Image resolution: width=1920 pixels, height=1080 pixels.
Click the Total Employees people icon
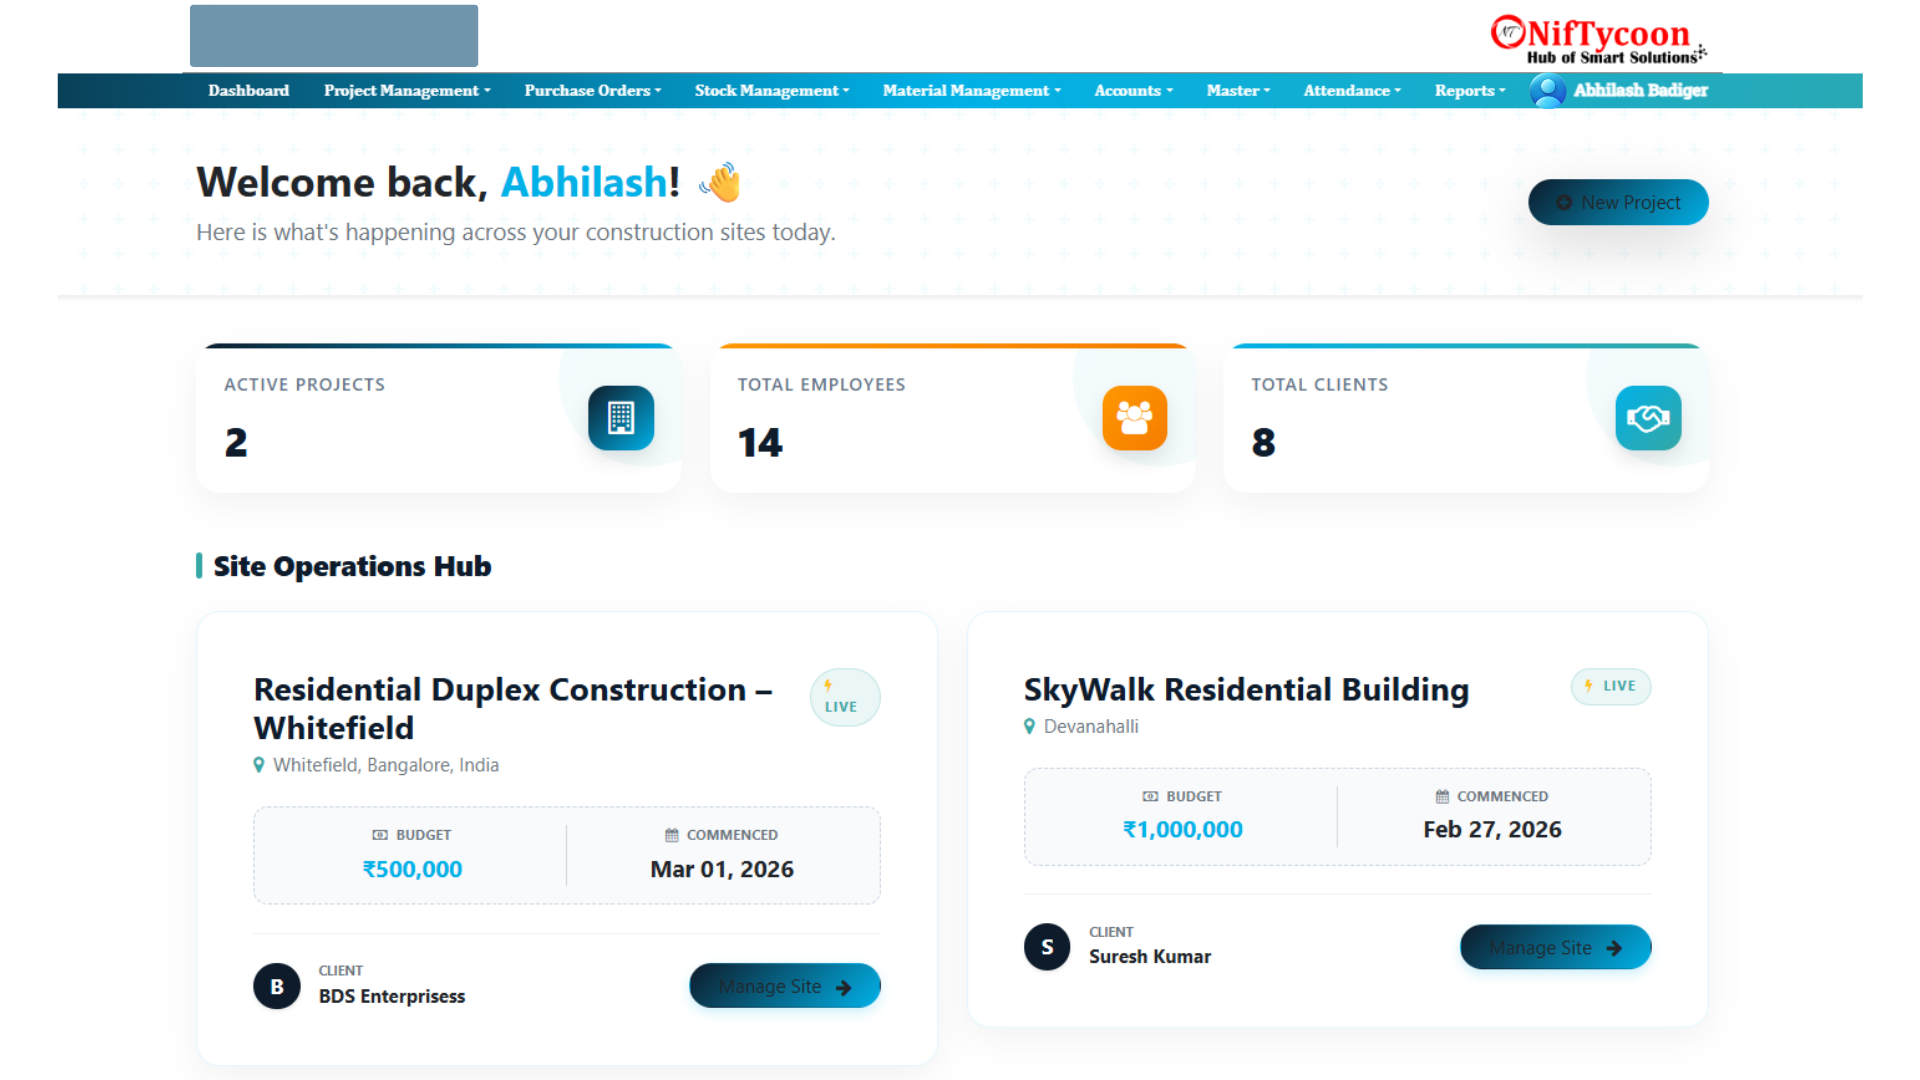pyautogui.click(x=1134, y=418)
